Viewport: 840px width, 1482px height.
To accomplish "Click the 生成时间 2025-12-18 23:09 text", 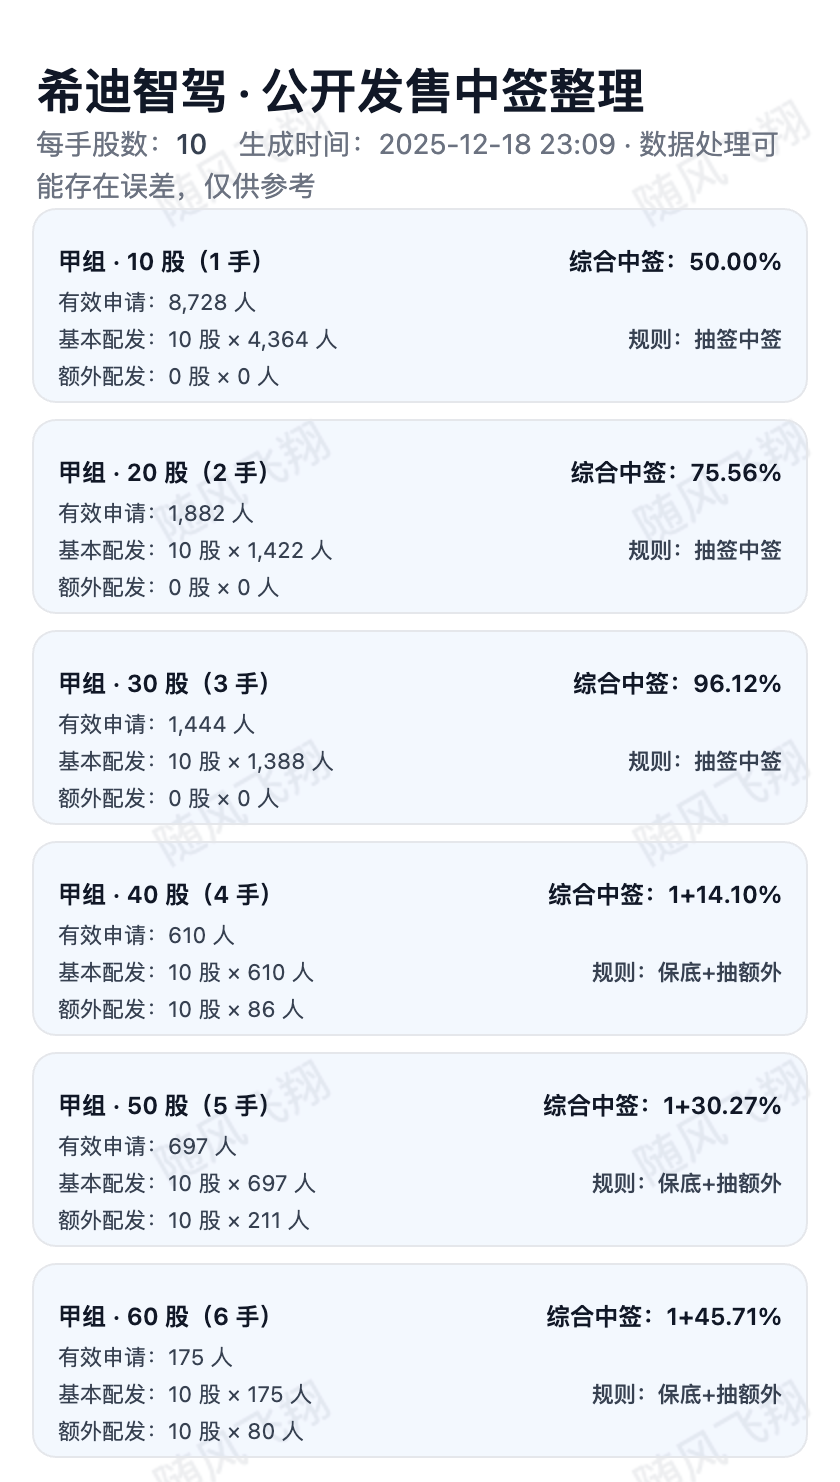I will point(427,145).
